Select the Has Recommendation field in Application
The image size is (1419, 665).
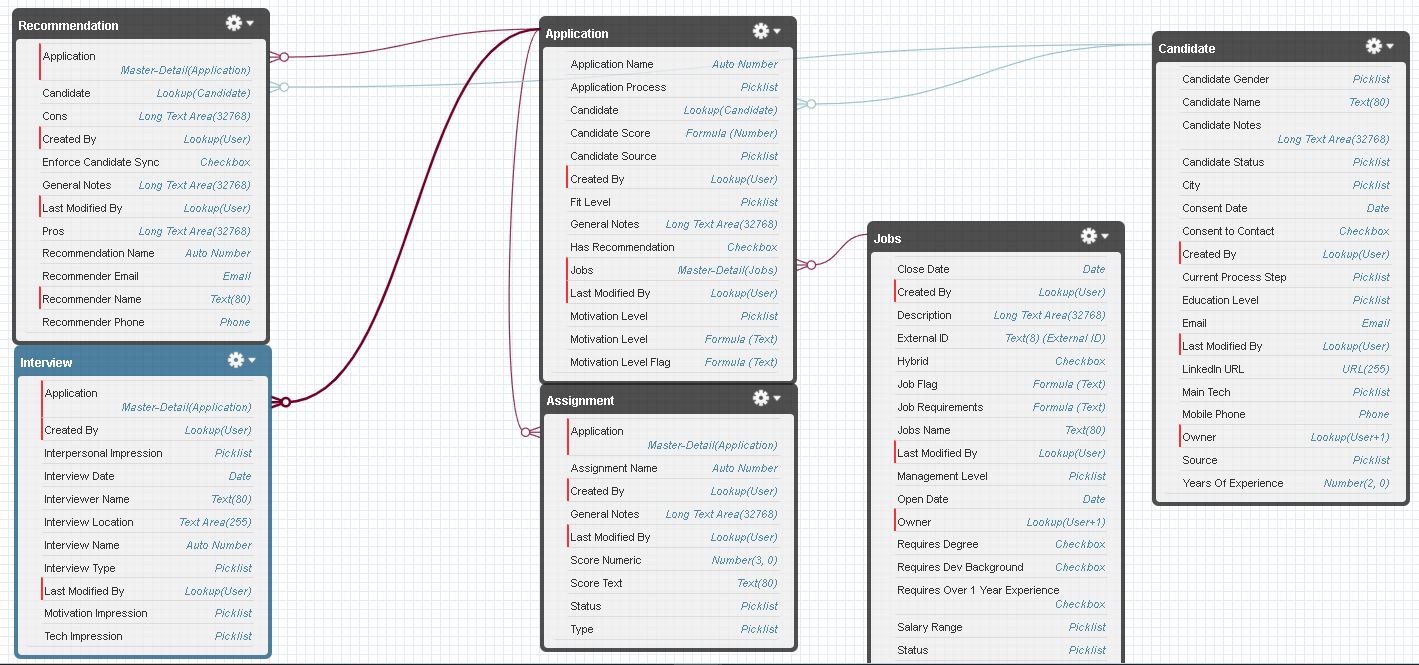coord(622,247)
